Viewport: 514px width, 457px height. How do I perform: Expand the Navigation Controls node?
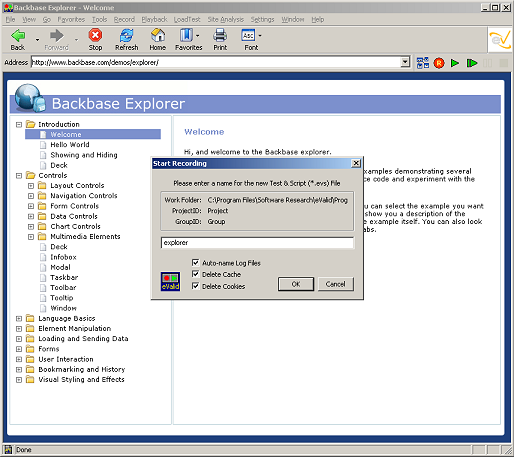[31, 196]
